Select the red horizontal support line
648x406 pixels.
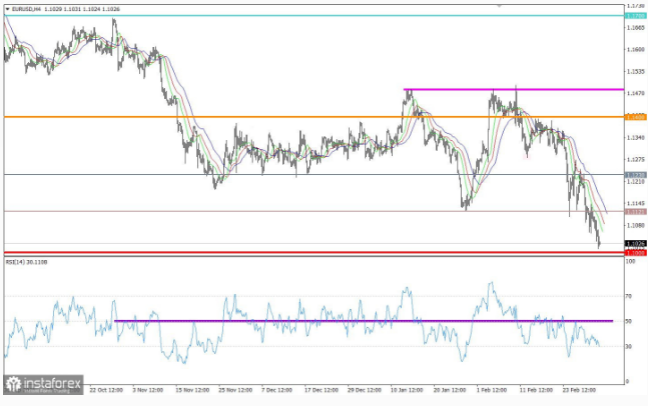[x=314, y=253]
